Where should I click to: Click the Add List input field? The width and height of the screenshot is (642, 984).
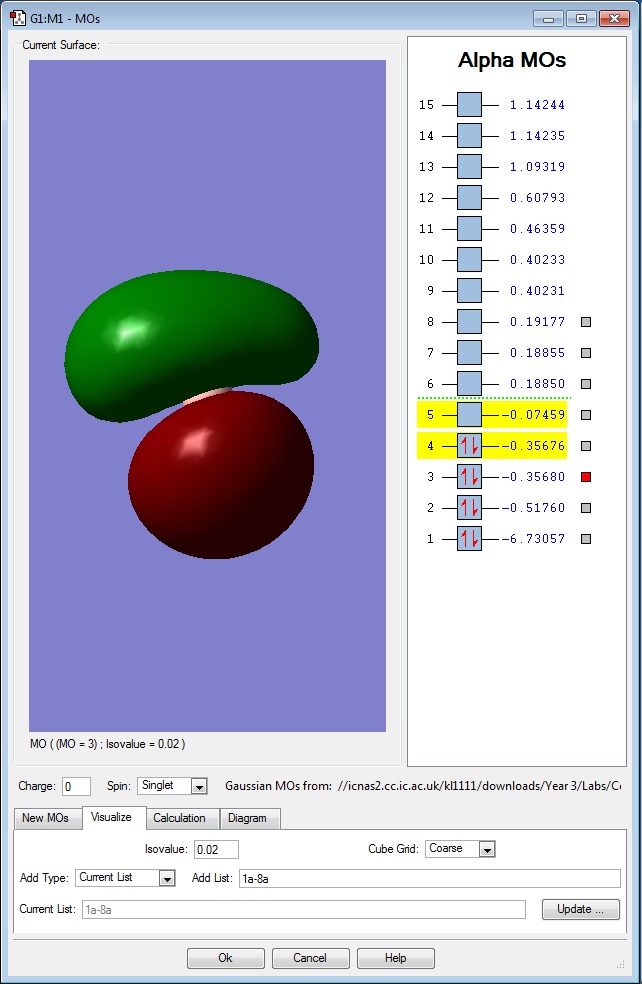coord(430,879)
